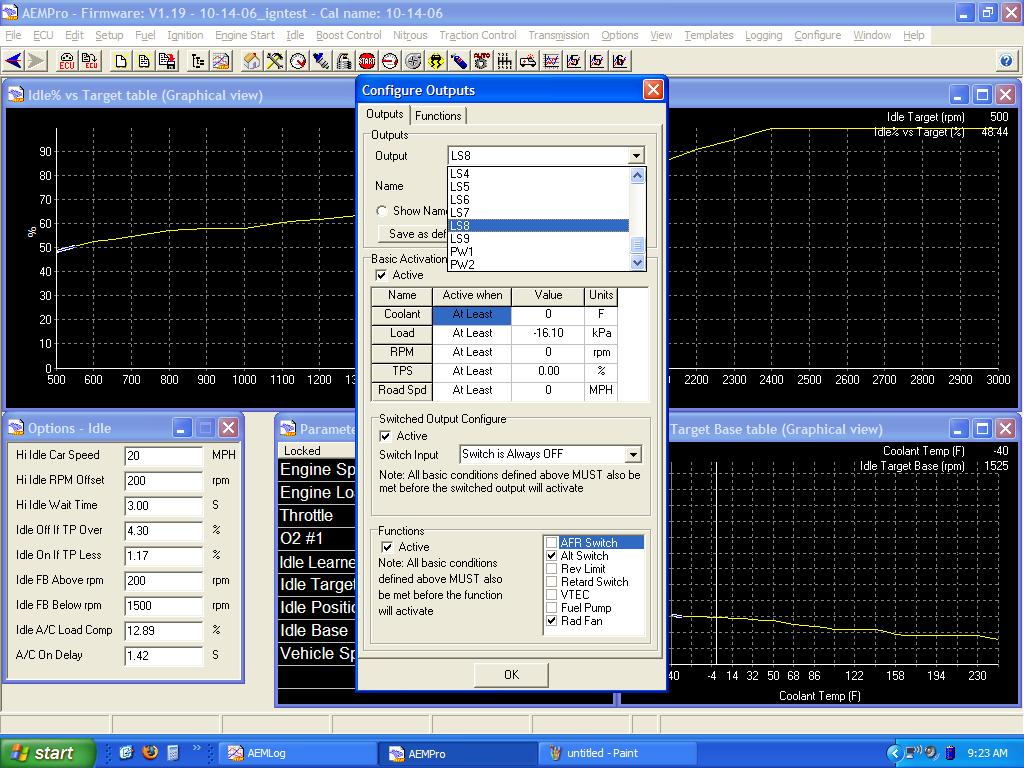The width and height of the screenshot is (1024, 768).
Task: Toggle the Basic Activation Active checkbox
Action: coord(381,275)
